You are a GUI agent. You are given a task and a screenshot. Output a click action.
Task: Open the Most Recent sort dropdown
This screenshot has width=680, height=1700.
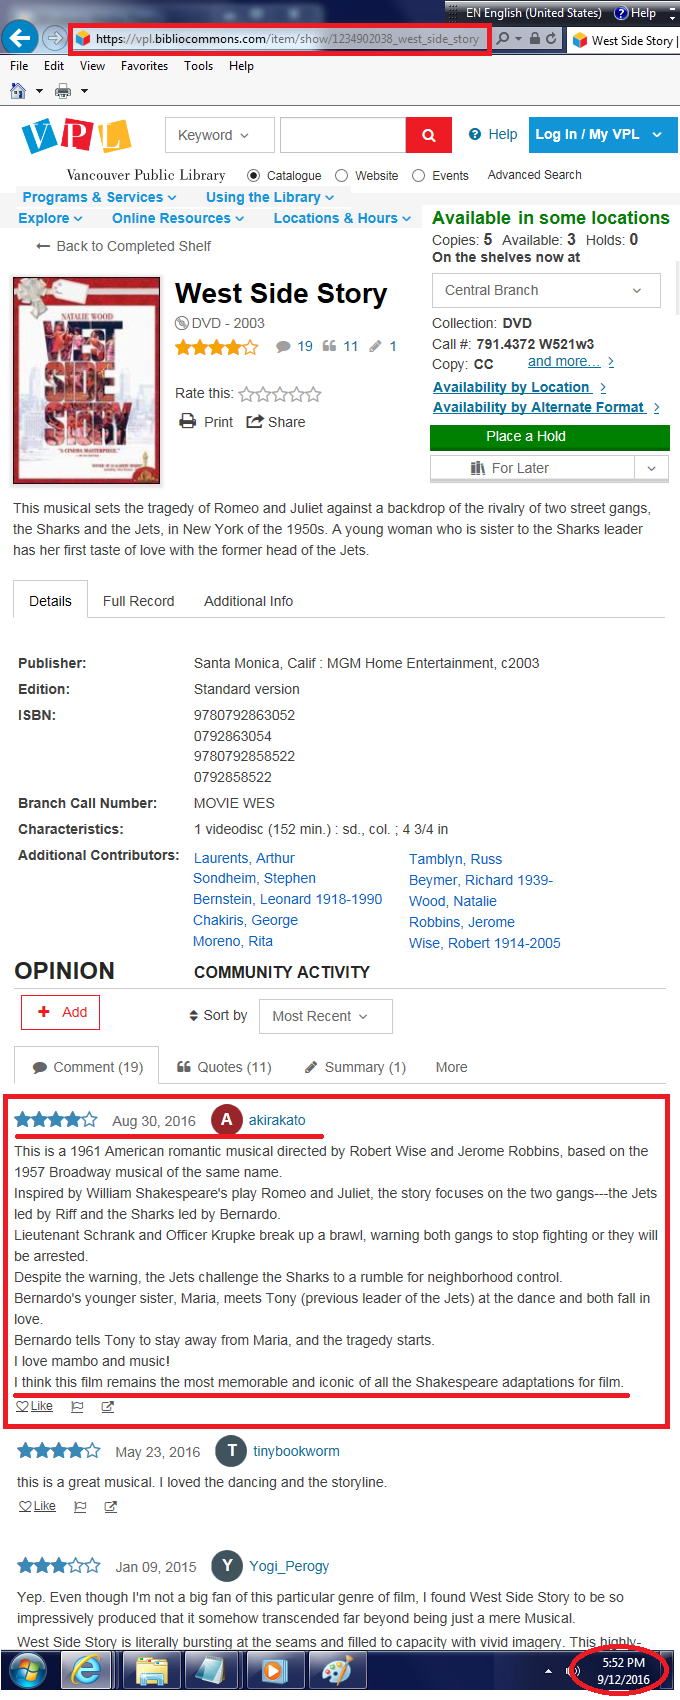point(326,1016)
